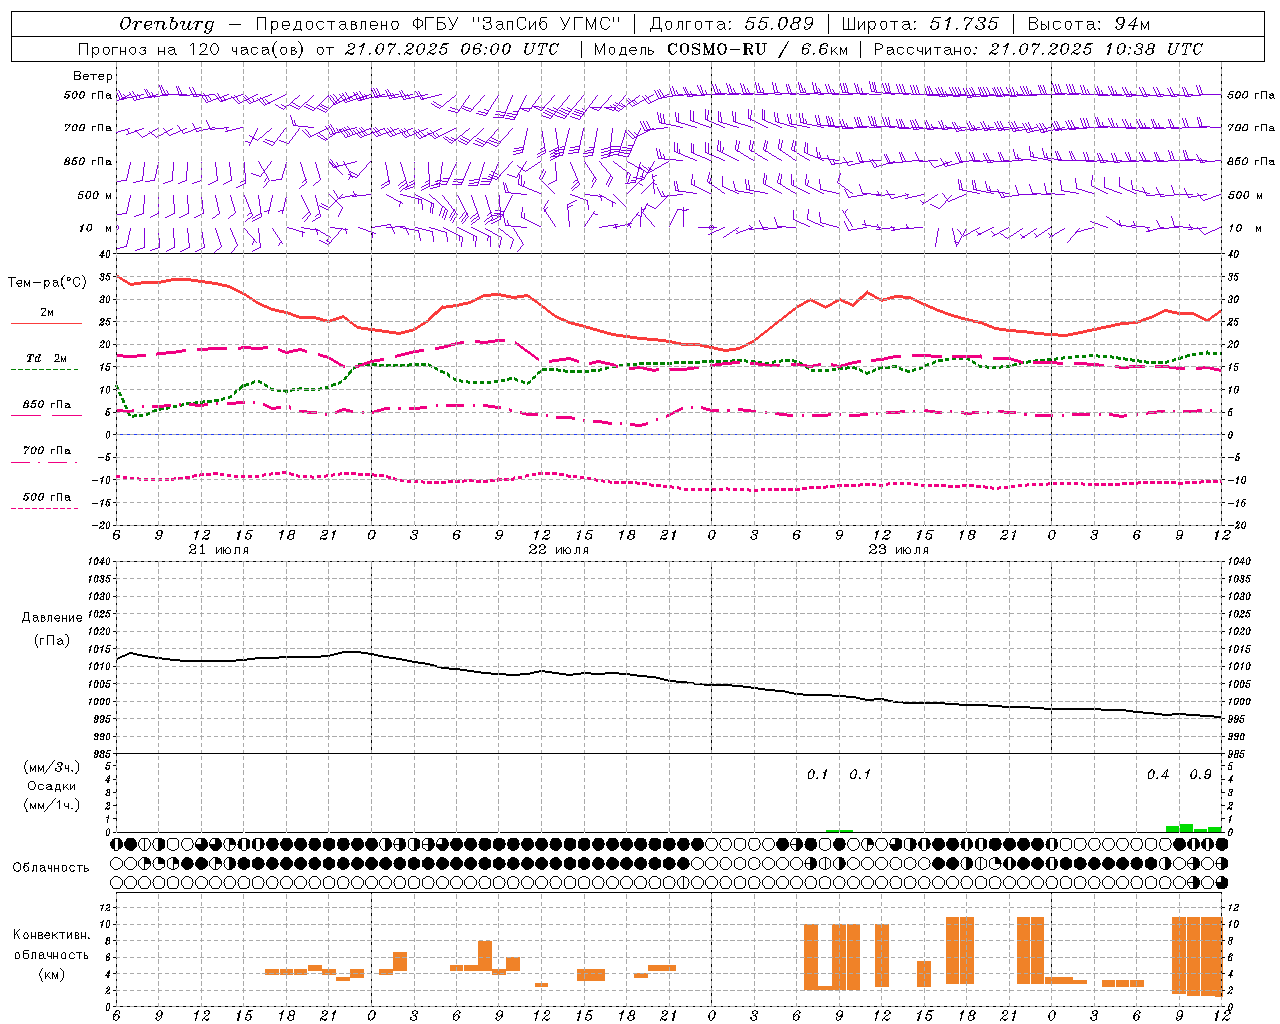Click the 'Давление' pressure label
This screenshot has width=1280, height=1024.
tap(52, 618)
